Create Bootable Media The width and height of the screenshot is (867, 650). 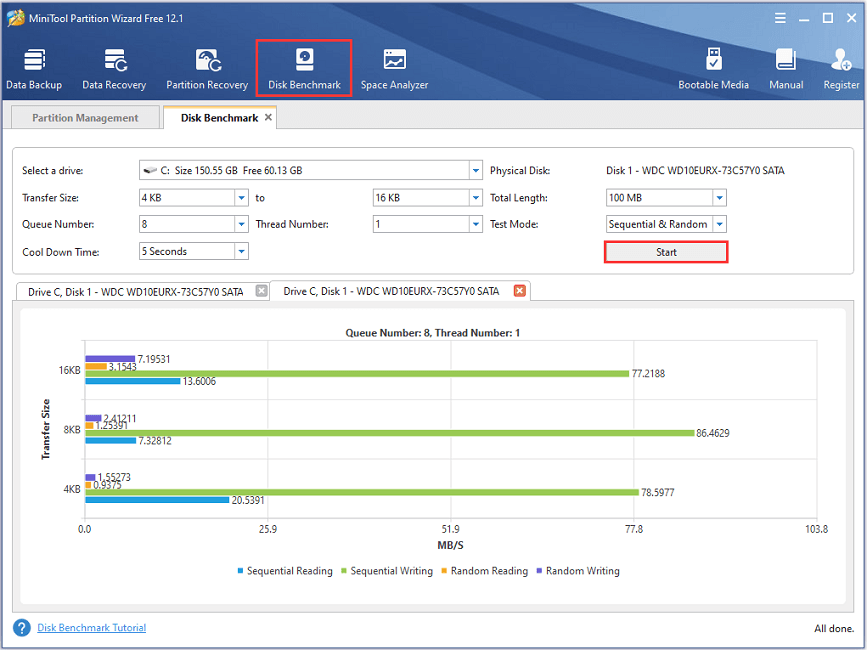coord(713,69)
